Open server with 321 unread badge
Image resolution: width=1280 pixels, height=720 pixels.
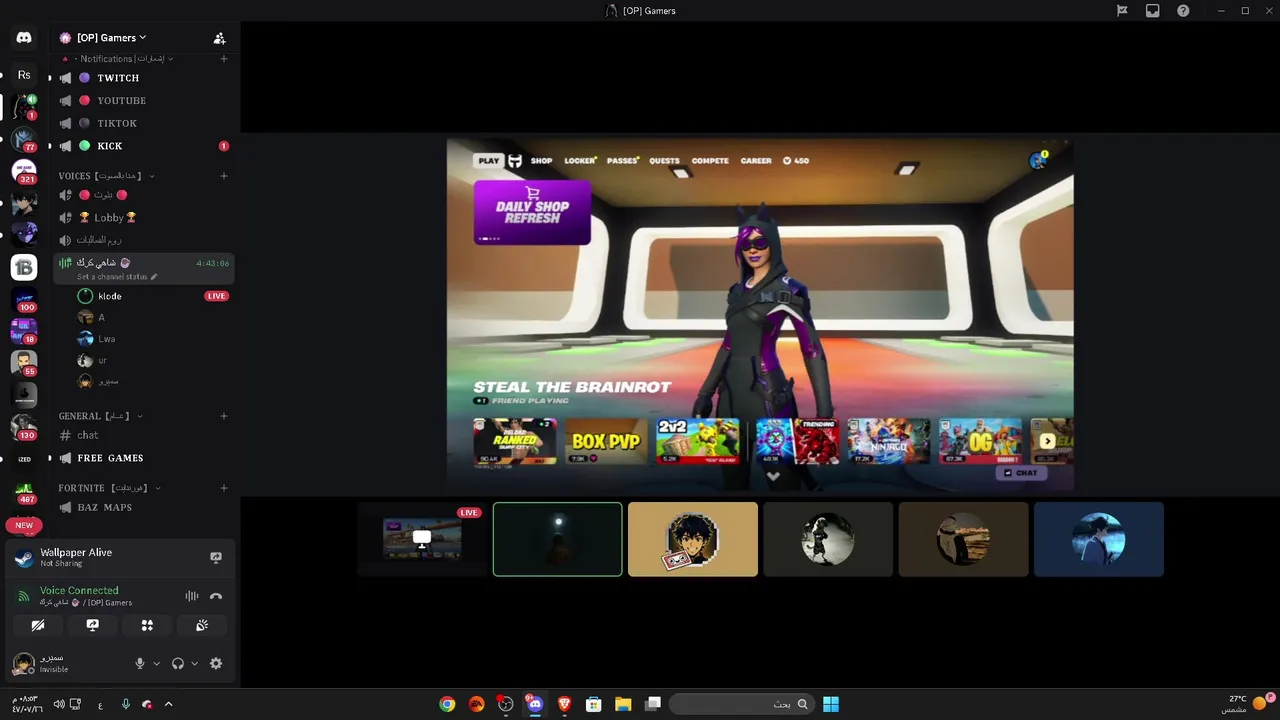[x=24, y=171]
